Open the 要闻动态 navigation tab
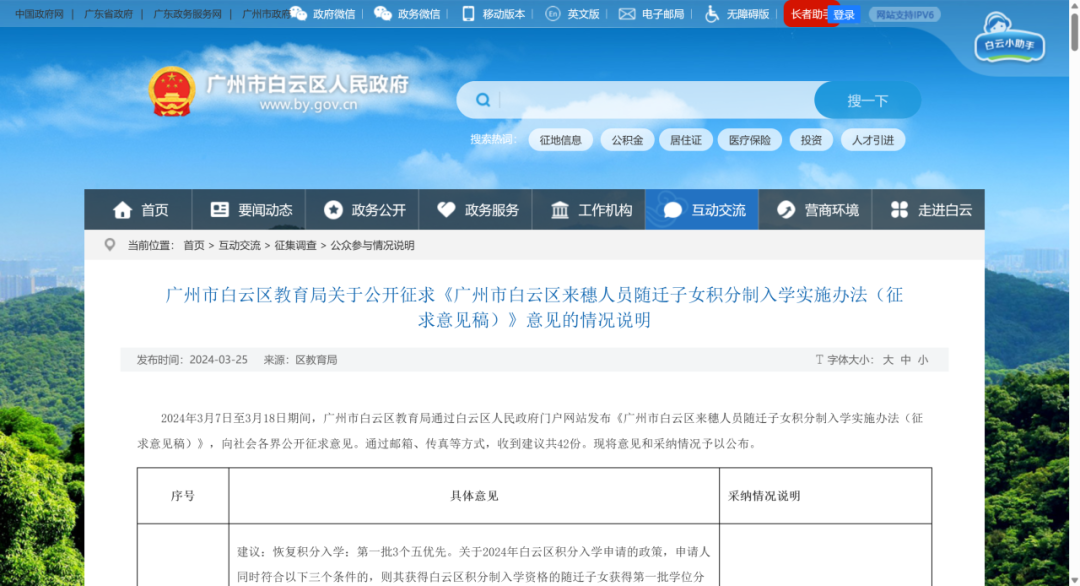 click(249, 209)
